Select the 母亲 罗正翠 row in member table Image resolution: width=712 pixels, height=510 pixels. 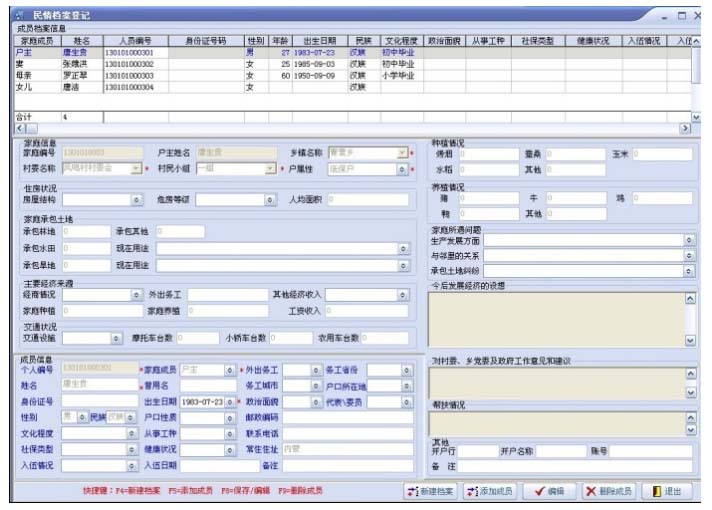pos(100,75)
